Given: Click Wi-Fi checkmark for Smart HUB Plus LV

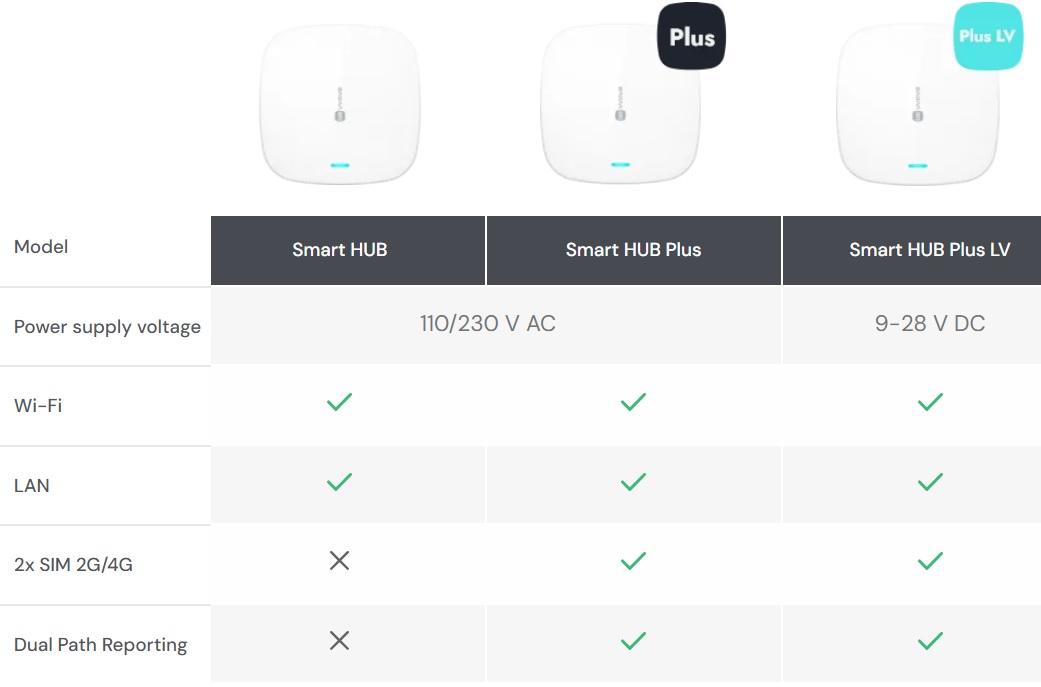Looking at the screenshot, I should pos(930,402).
